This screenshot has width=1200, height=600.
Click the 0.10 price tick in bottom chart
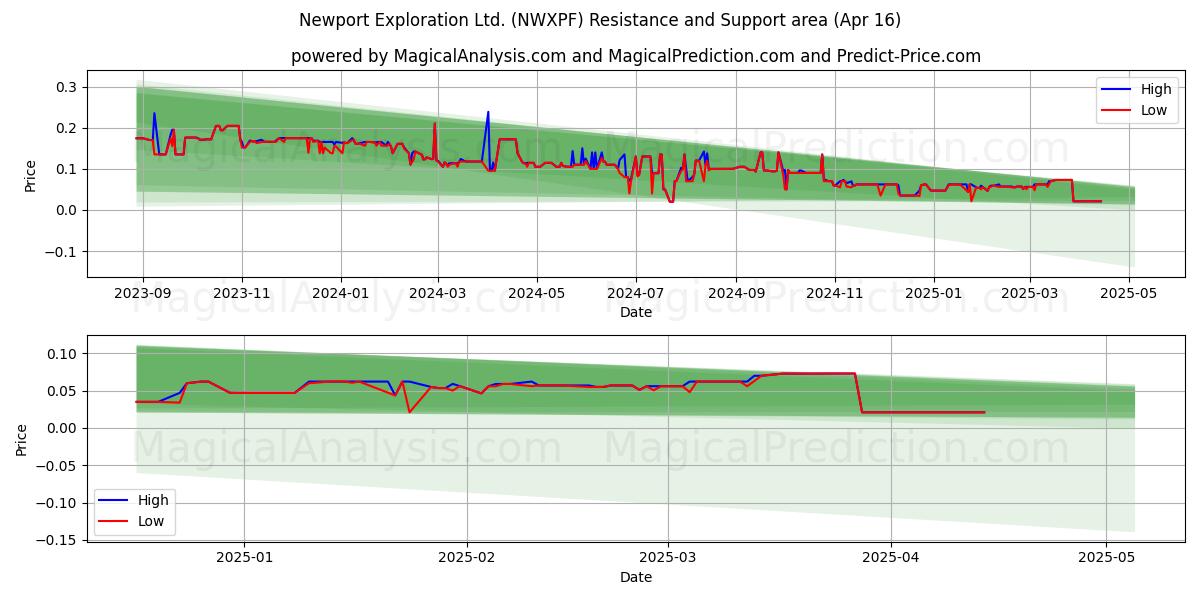[64, 354]
